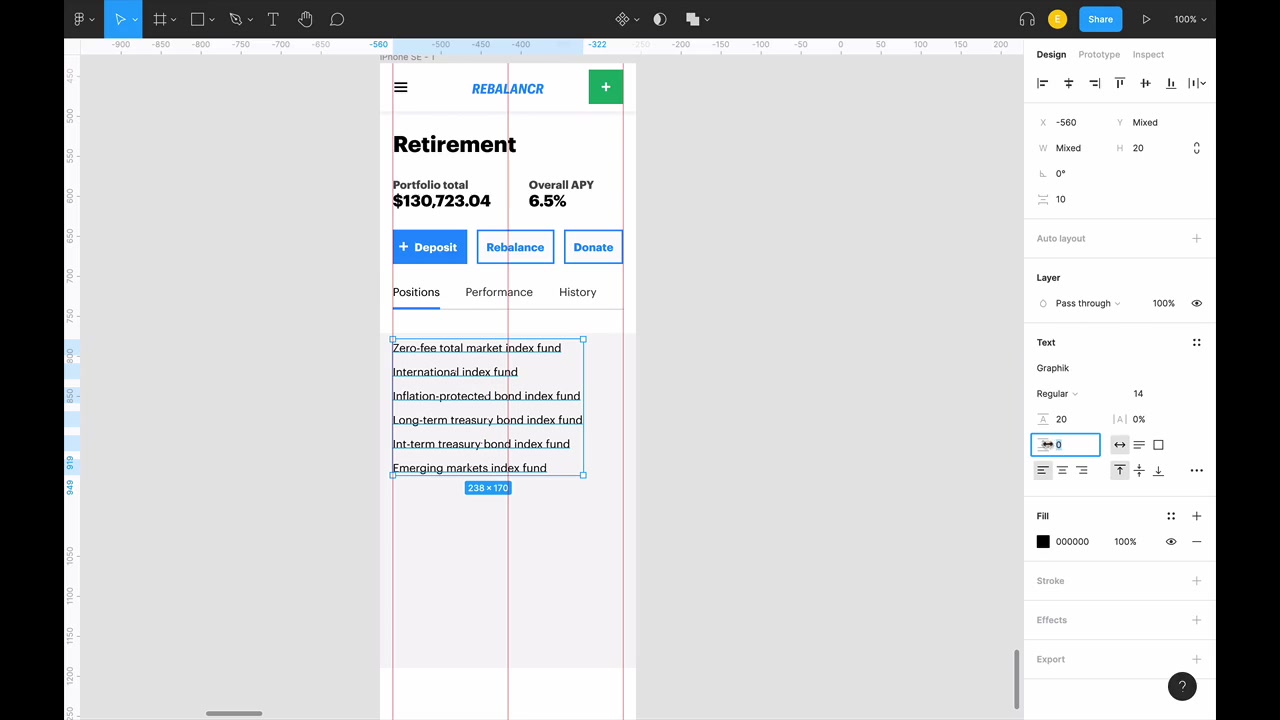Switch to the Inspect tab
Screen dimensions: 1280x720
point(1148,54)
